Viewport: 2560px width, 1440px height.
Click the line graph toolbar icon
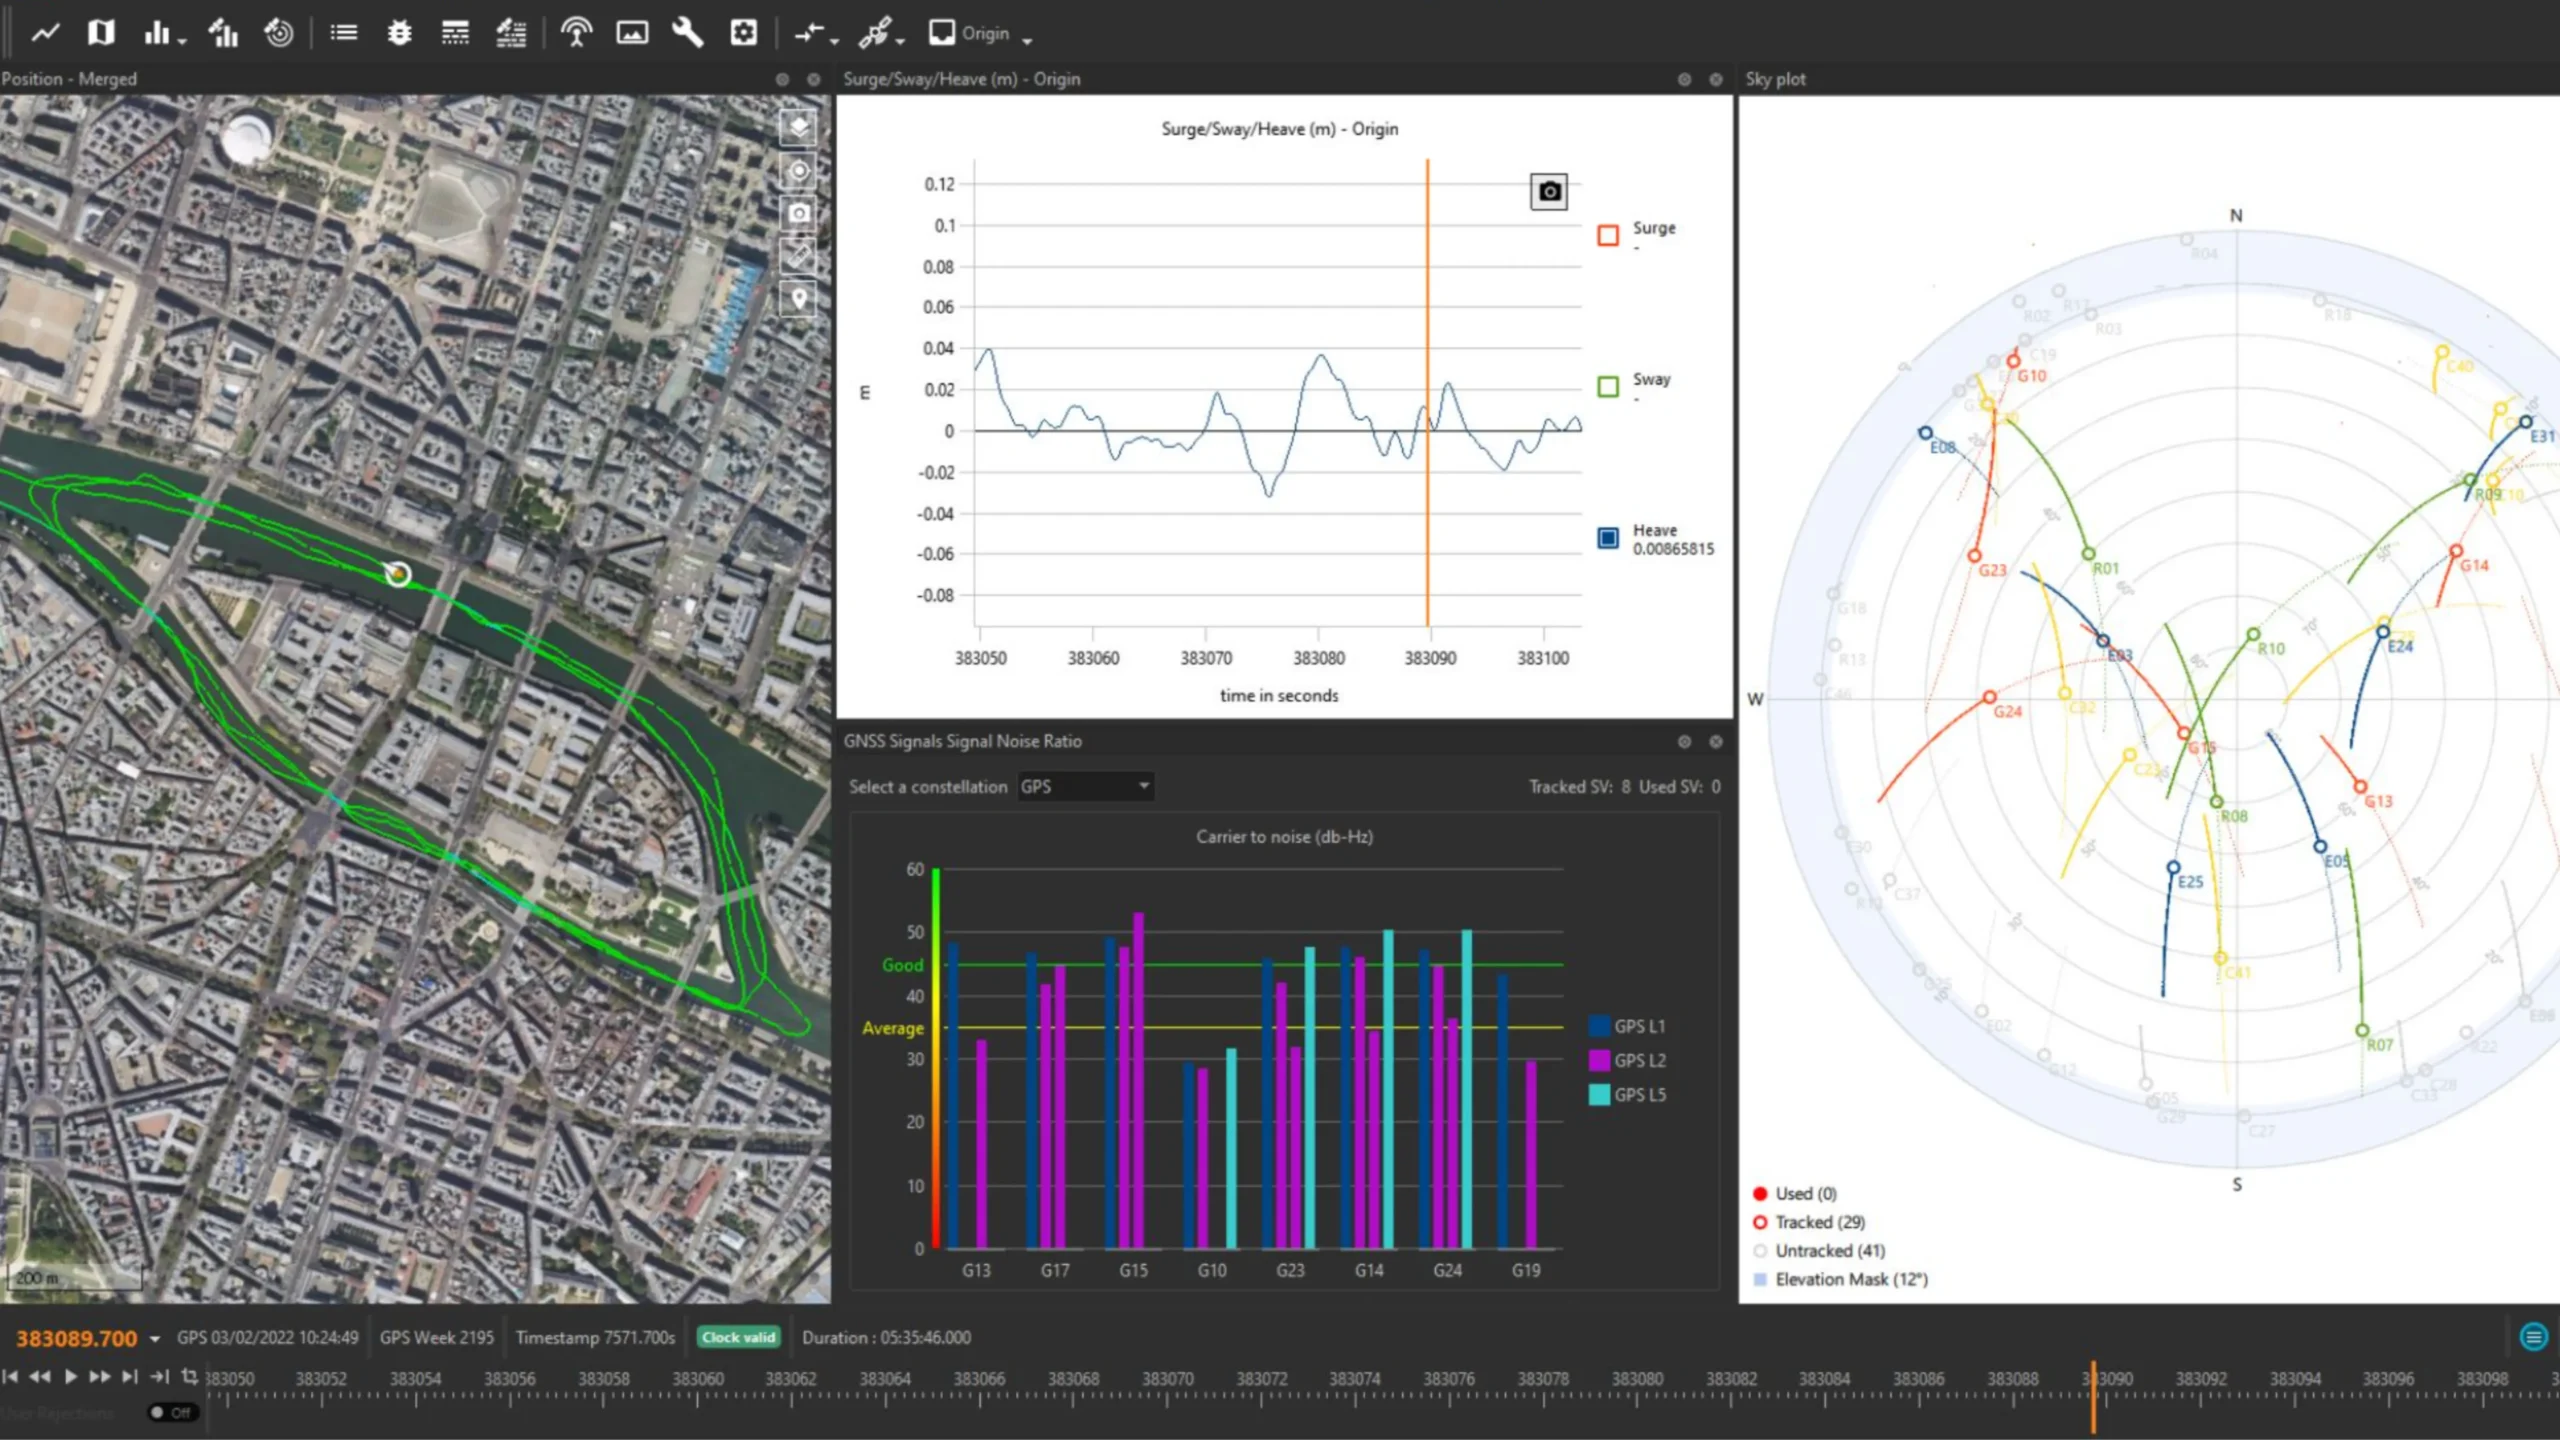pos(45,33)
